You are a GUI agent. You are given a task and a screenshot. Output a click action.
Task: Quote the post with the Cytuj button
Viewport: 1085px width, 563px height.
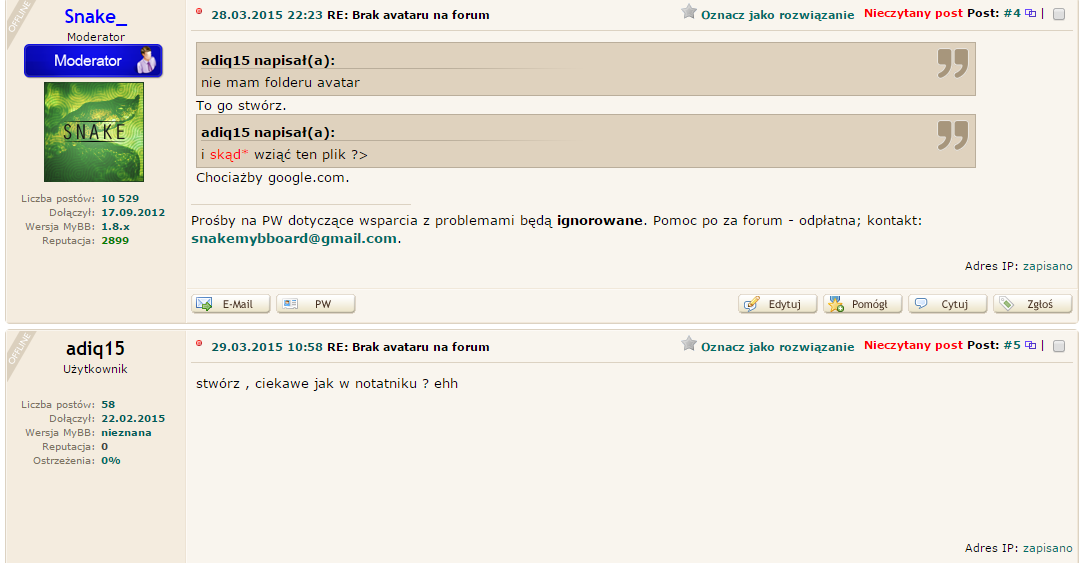click(948, 304)
